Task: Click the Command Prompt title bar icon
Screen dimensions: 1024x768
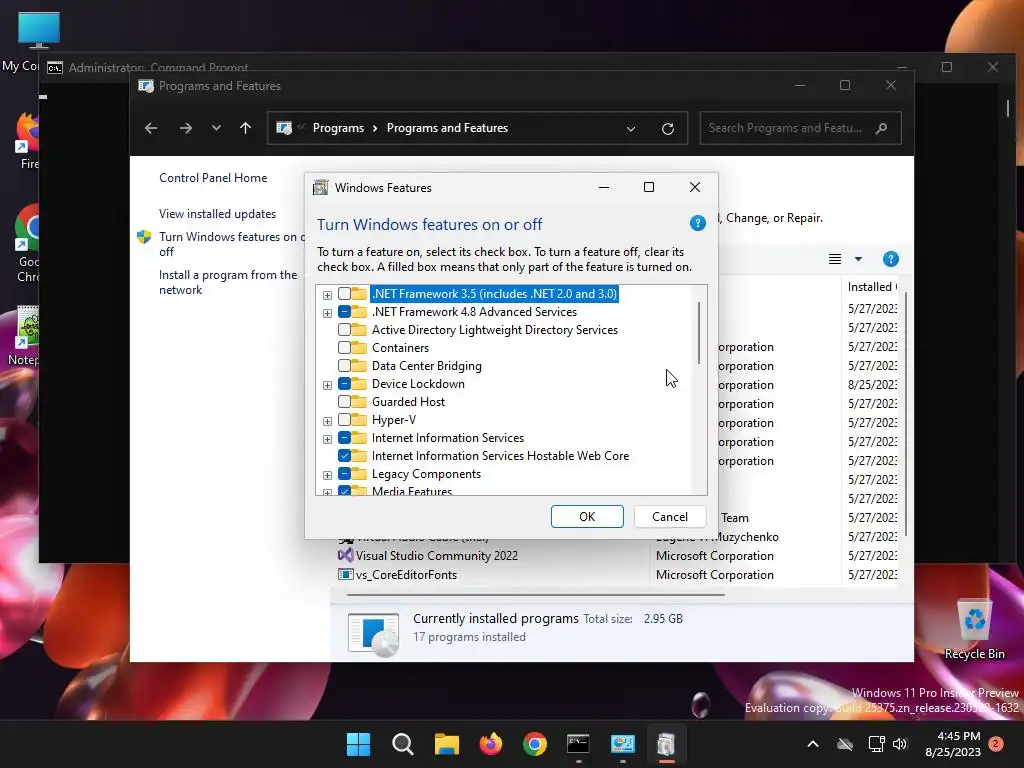Action: pos(55,68)
